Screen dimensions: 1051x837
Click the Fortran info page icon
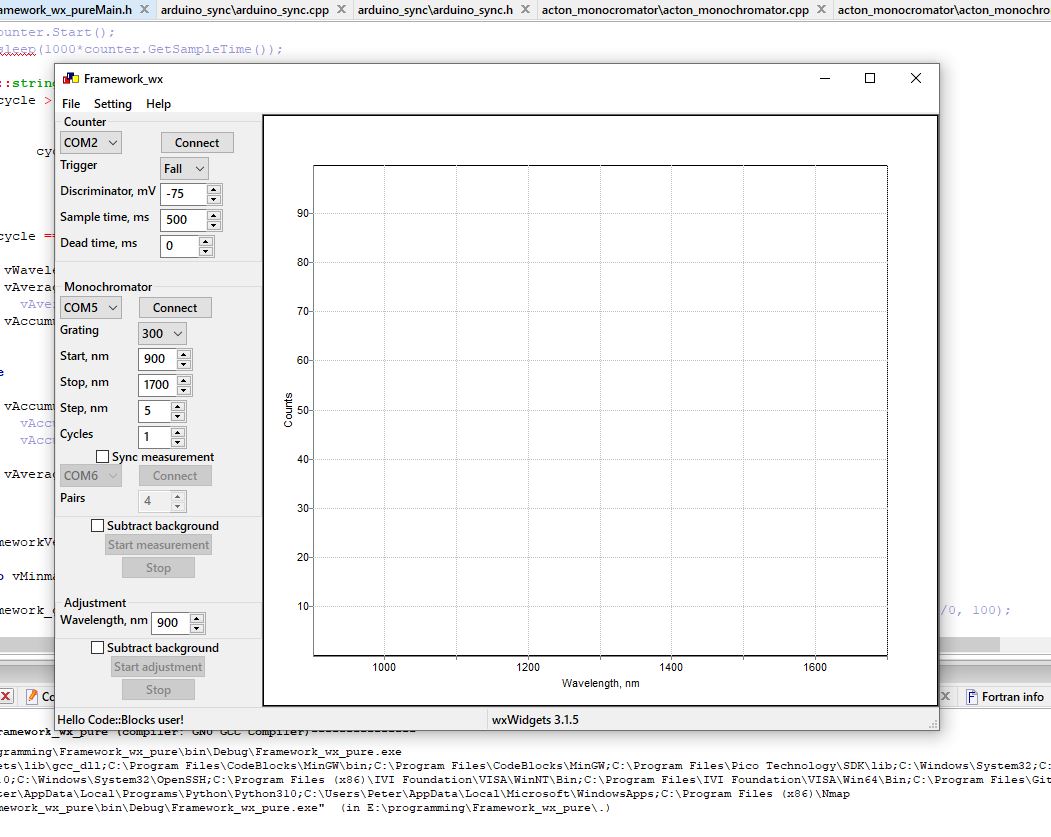point(972,696)
